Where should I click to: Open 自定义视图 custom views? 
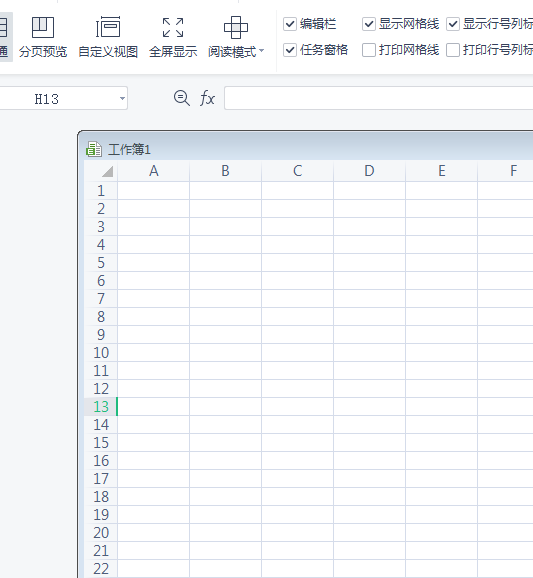coord(108,37)
